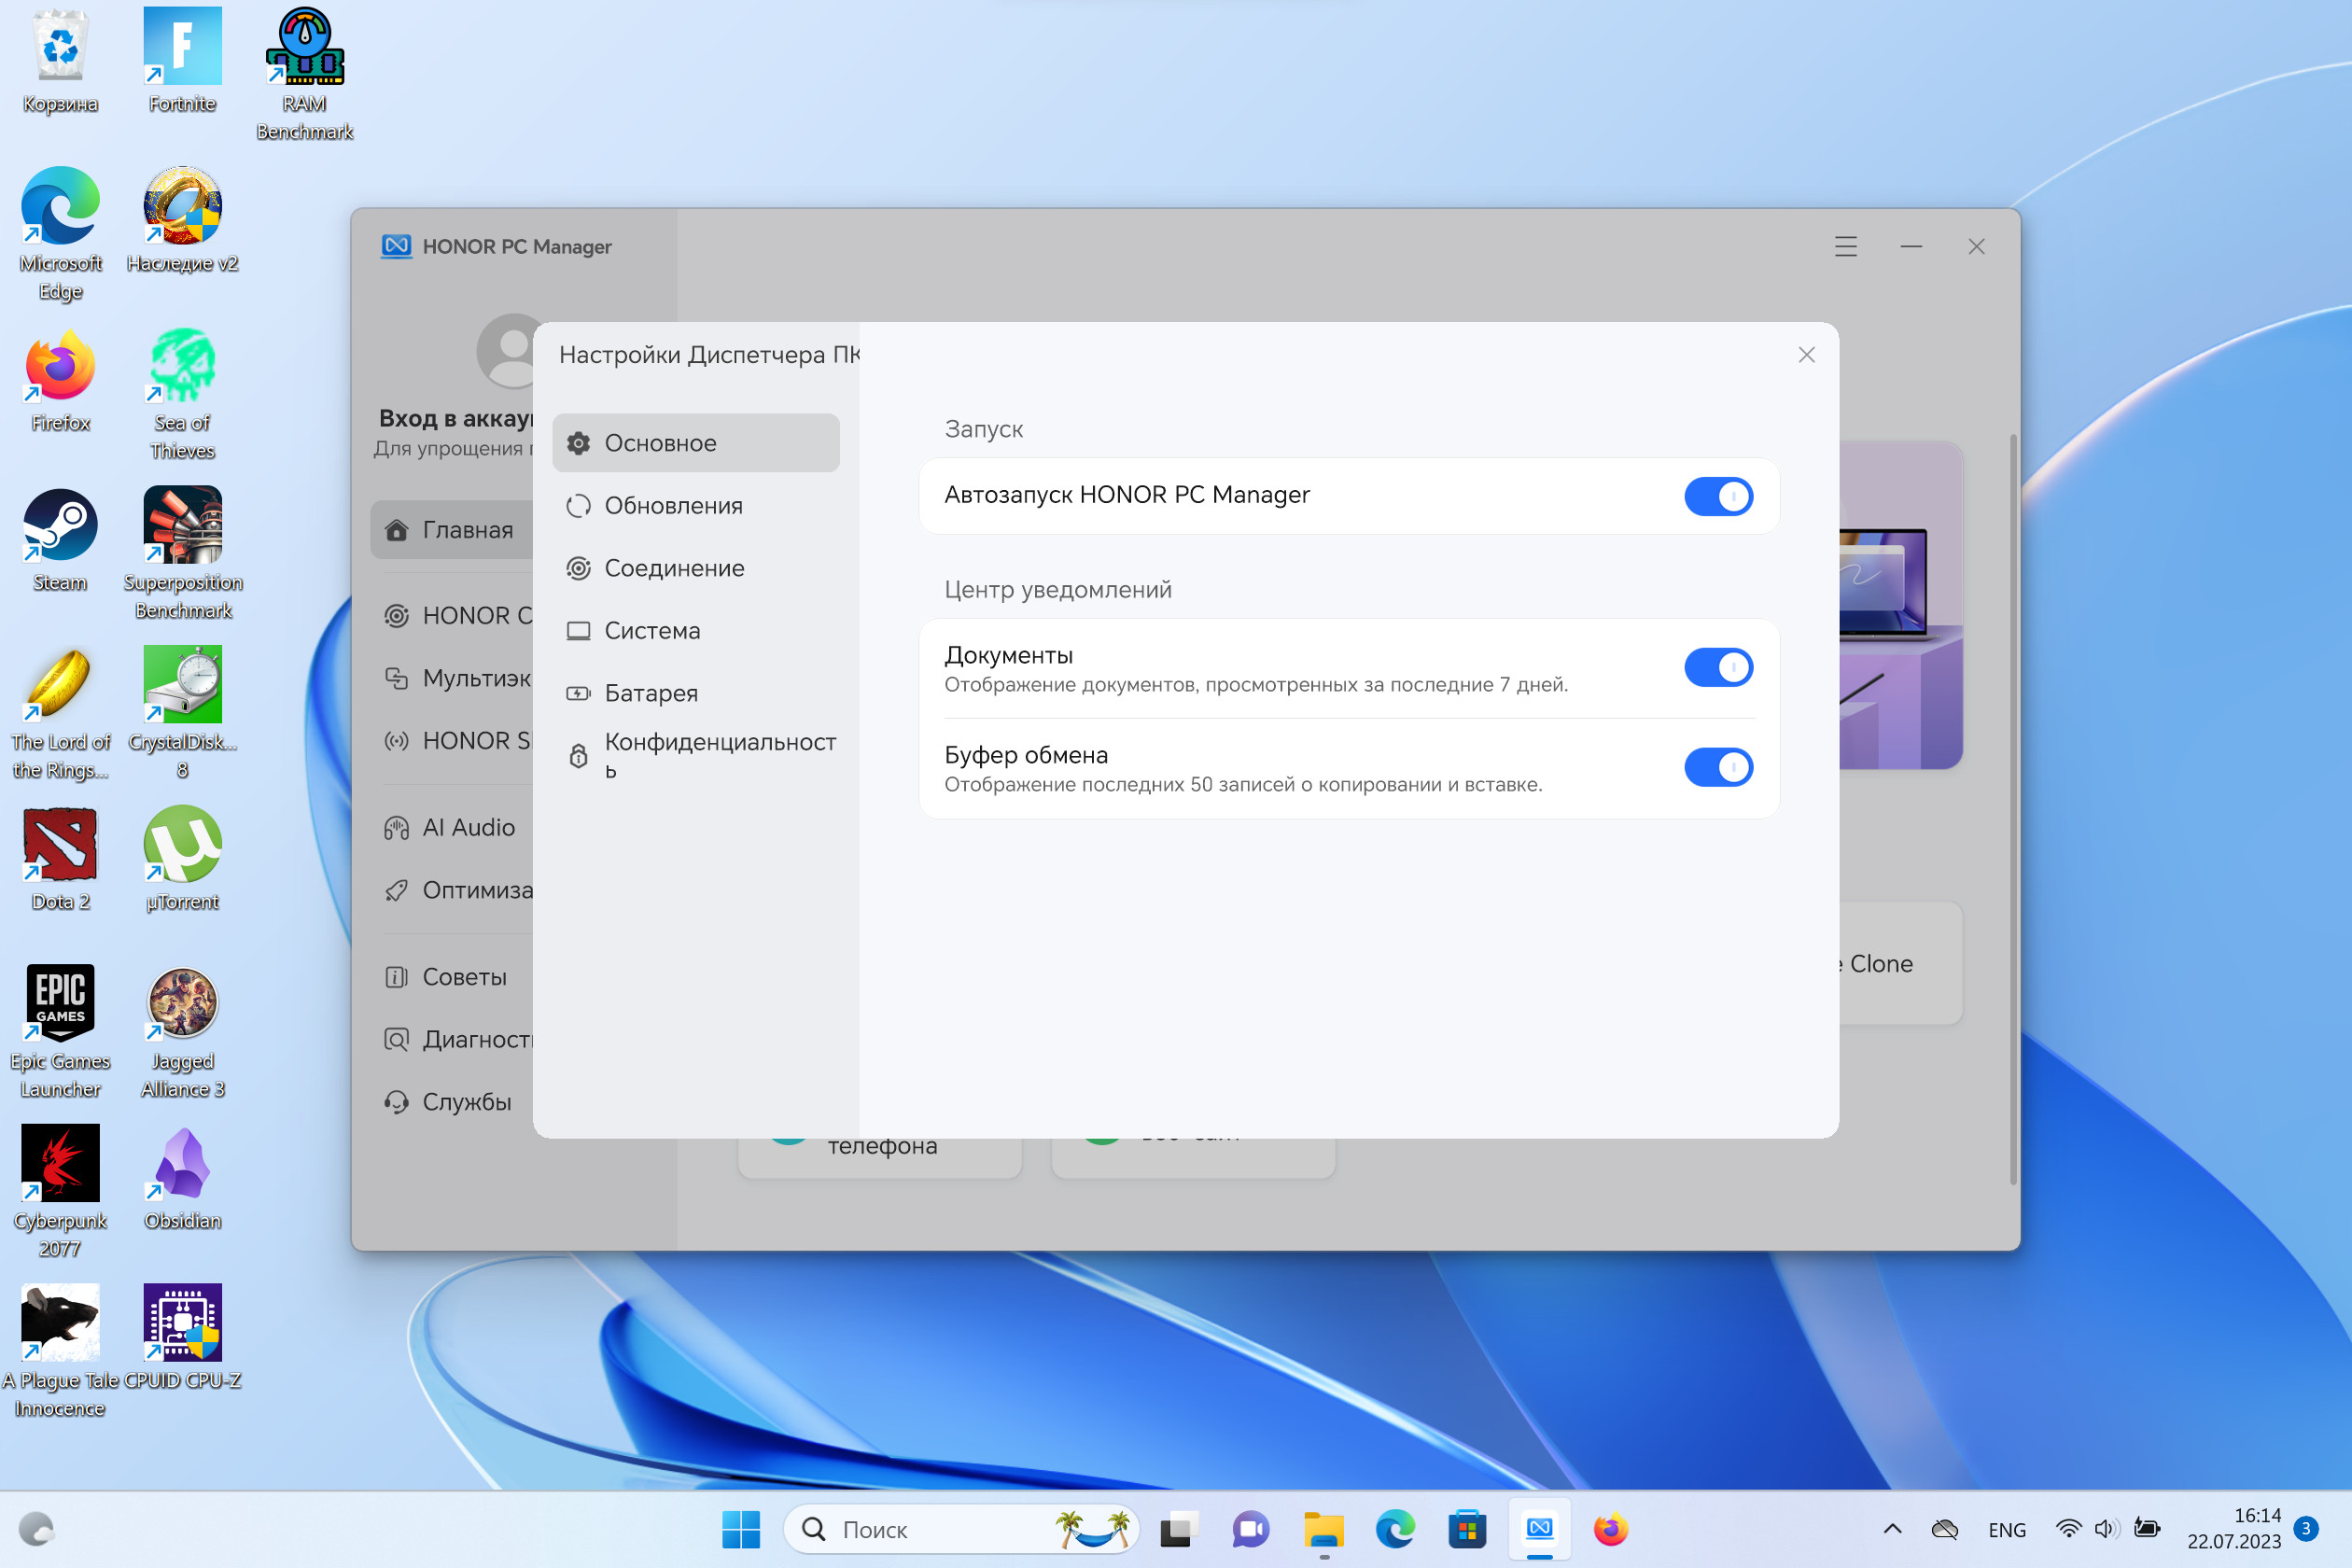2352x1568 pixels.
Task: Select the CrystalDisk 8 desktop icon
Action: [182, 714]
